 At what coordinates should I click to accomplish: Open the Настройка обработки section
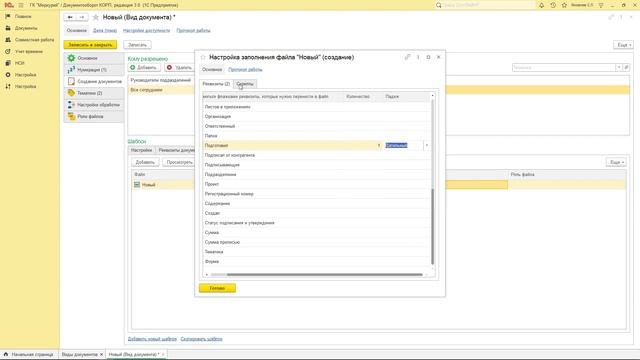point(94,105)
